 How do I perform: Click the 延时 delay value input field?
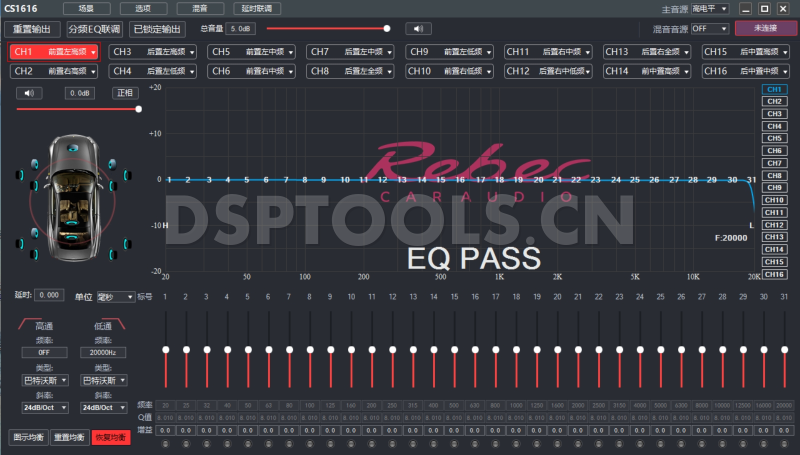coord(49,296)
